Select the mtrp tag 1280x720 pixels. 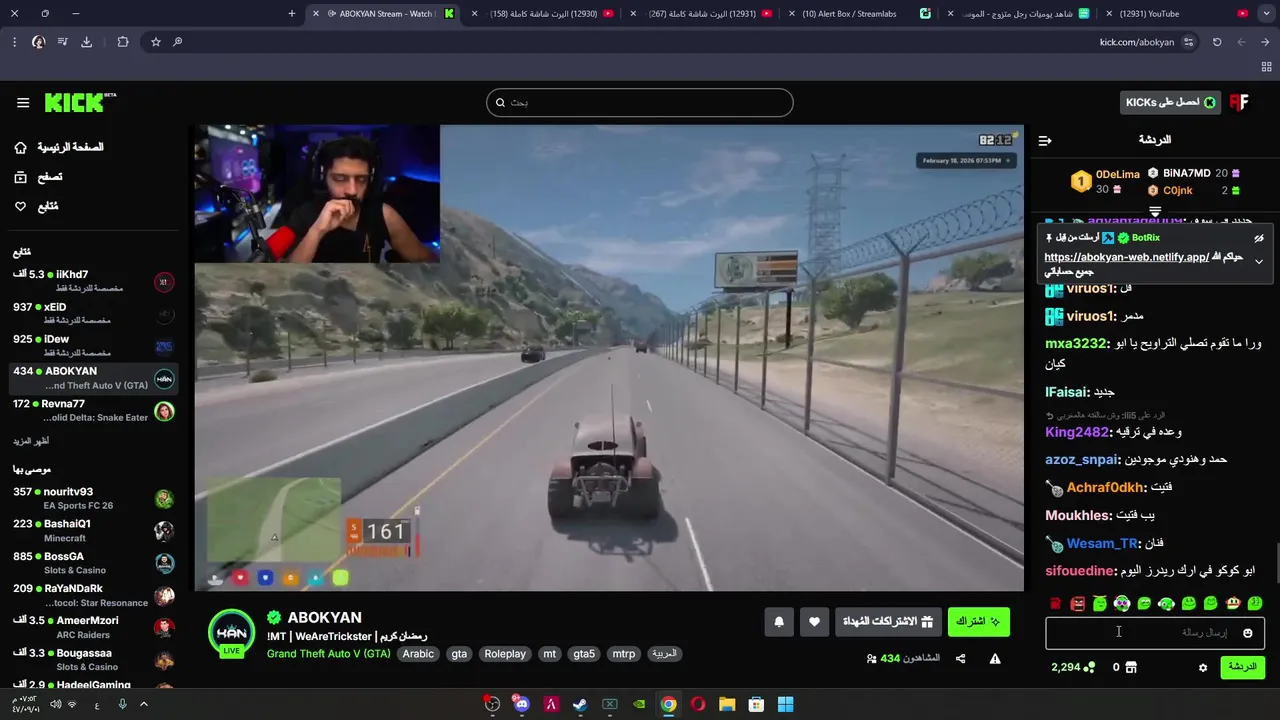[623, 654]
